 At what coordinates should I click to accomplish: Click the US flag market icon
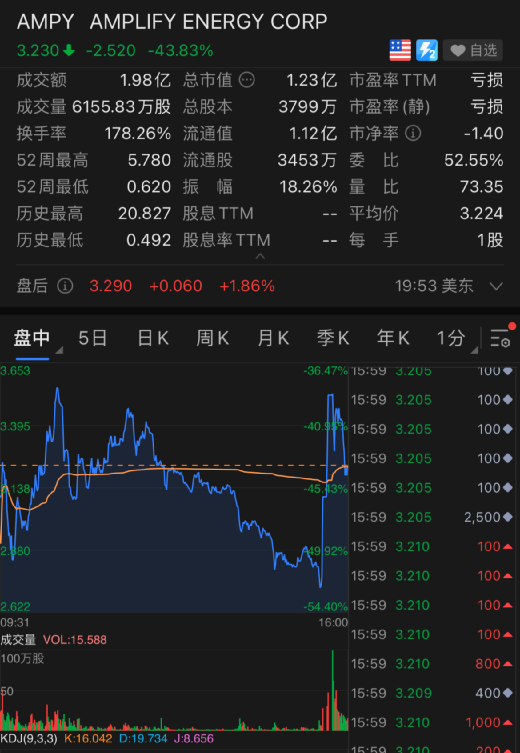[400, 50]
